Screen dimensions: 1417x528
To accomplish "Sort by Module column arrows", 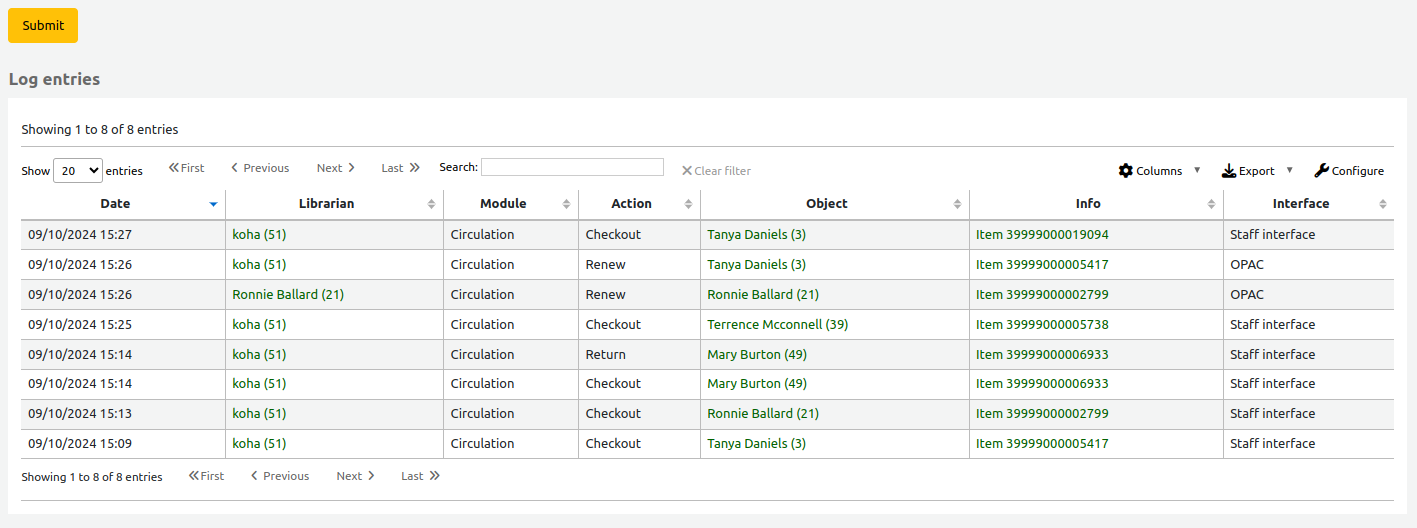I will coord(566,204).
